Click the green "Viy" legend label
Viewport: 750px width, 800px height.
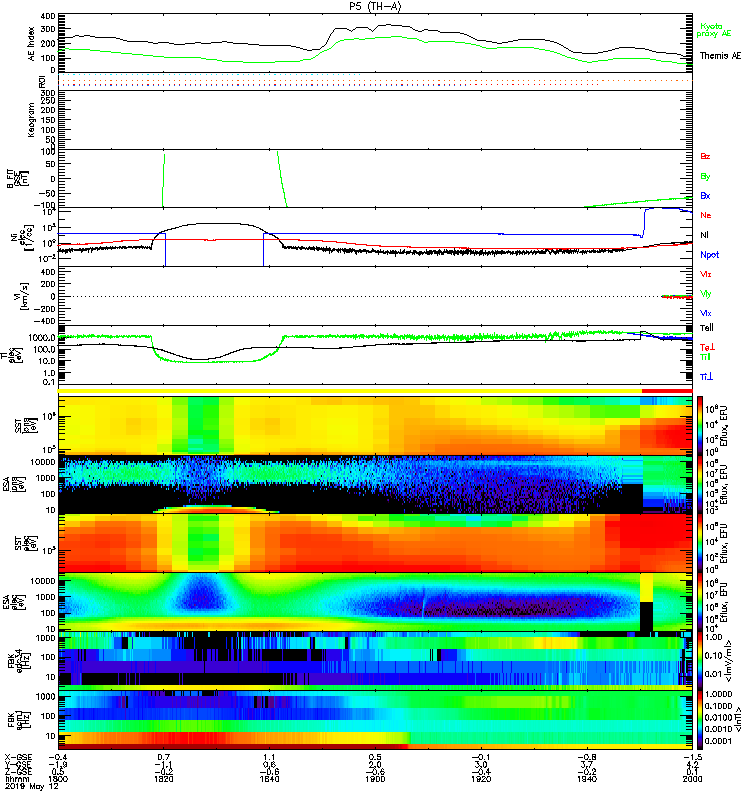[706, 294]
